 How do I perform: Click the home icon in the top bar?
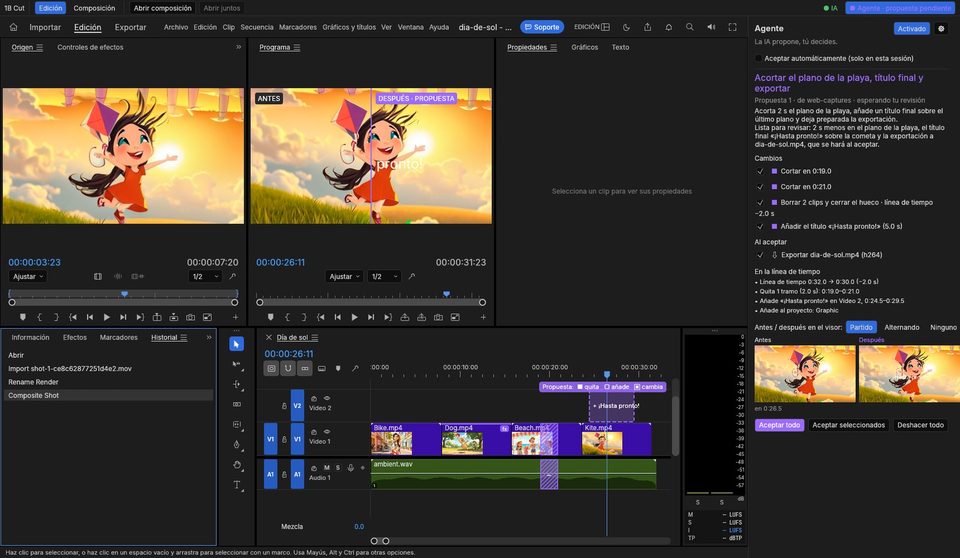click(13, 27)
